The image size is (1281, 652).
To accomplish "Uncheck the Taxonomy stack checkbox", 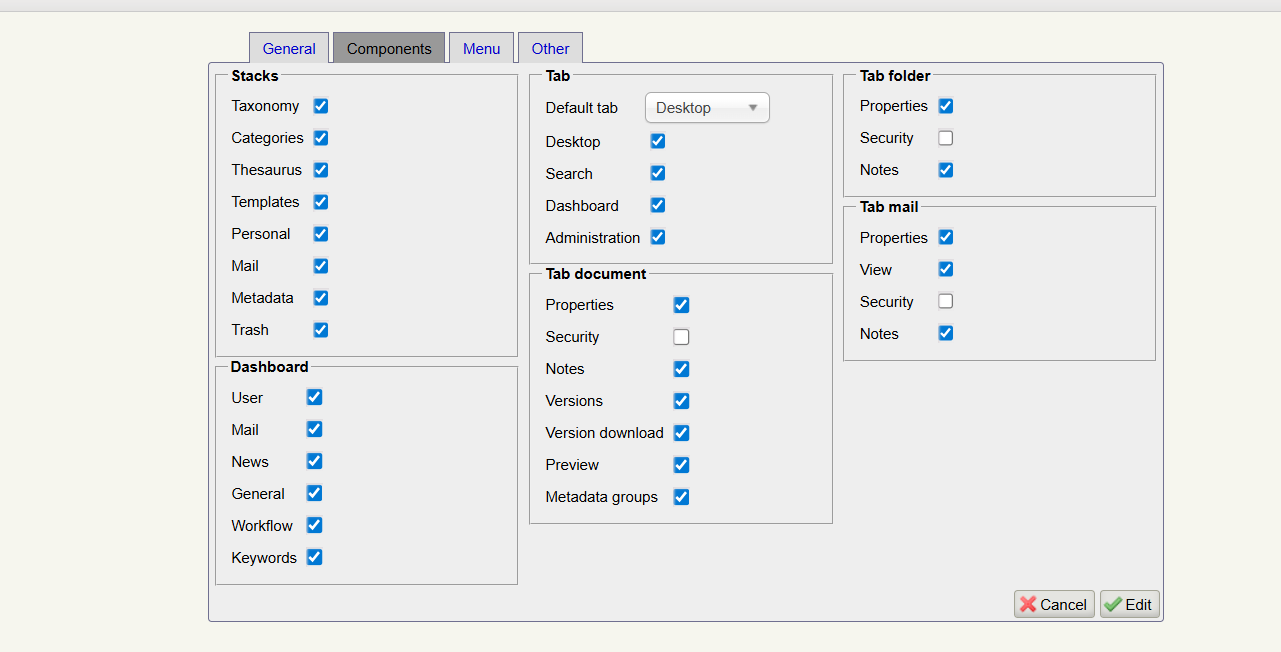I will pyautogui.click(x=321, y=106).
